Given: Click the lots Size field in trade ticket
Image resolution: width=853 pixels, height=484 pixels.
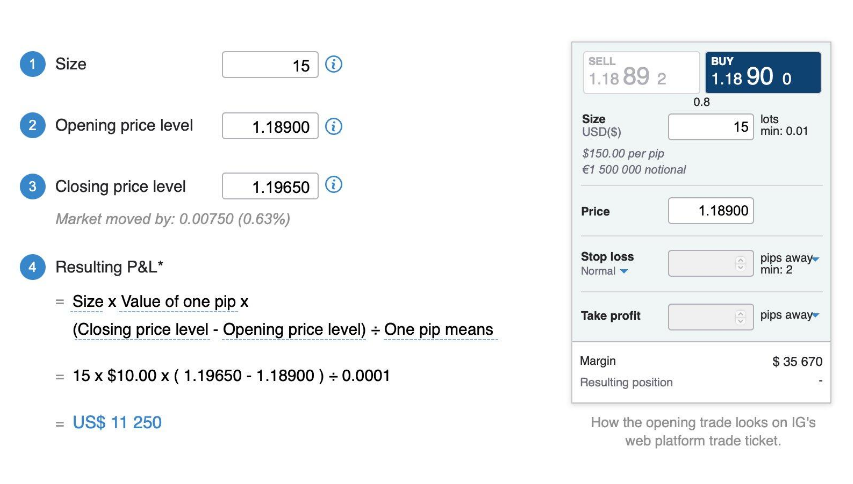Looking at the screenshot, I should coord(710,127).
